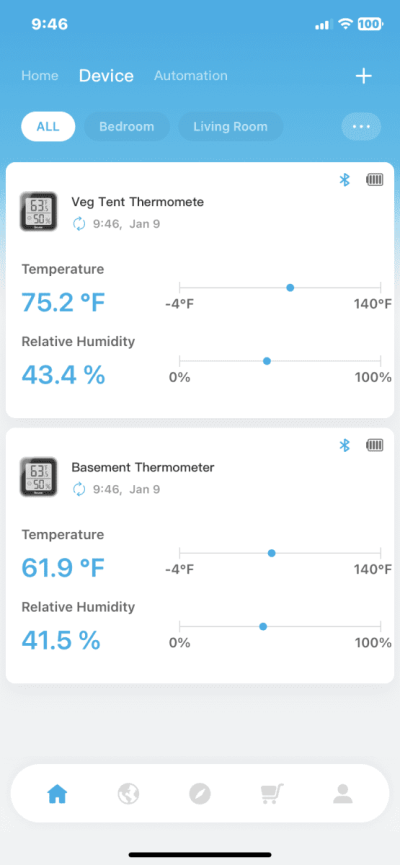Tap the plus icon to add device

coord(363,76)
